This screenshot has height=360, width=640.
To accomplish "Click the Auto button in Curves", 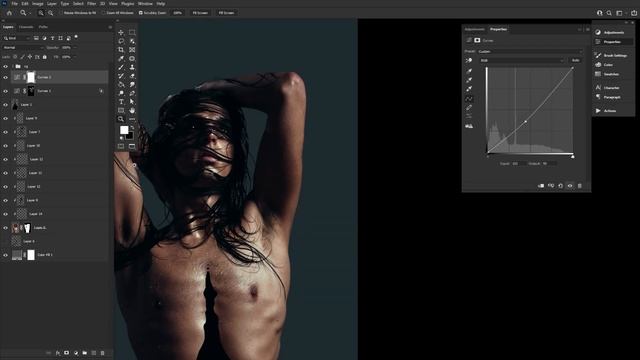I will 576,60.
